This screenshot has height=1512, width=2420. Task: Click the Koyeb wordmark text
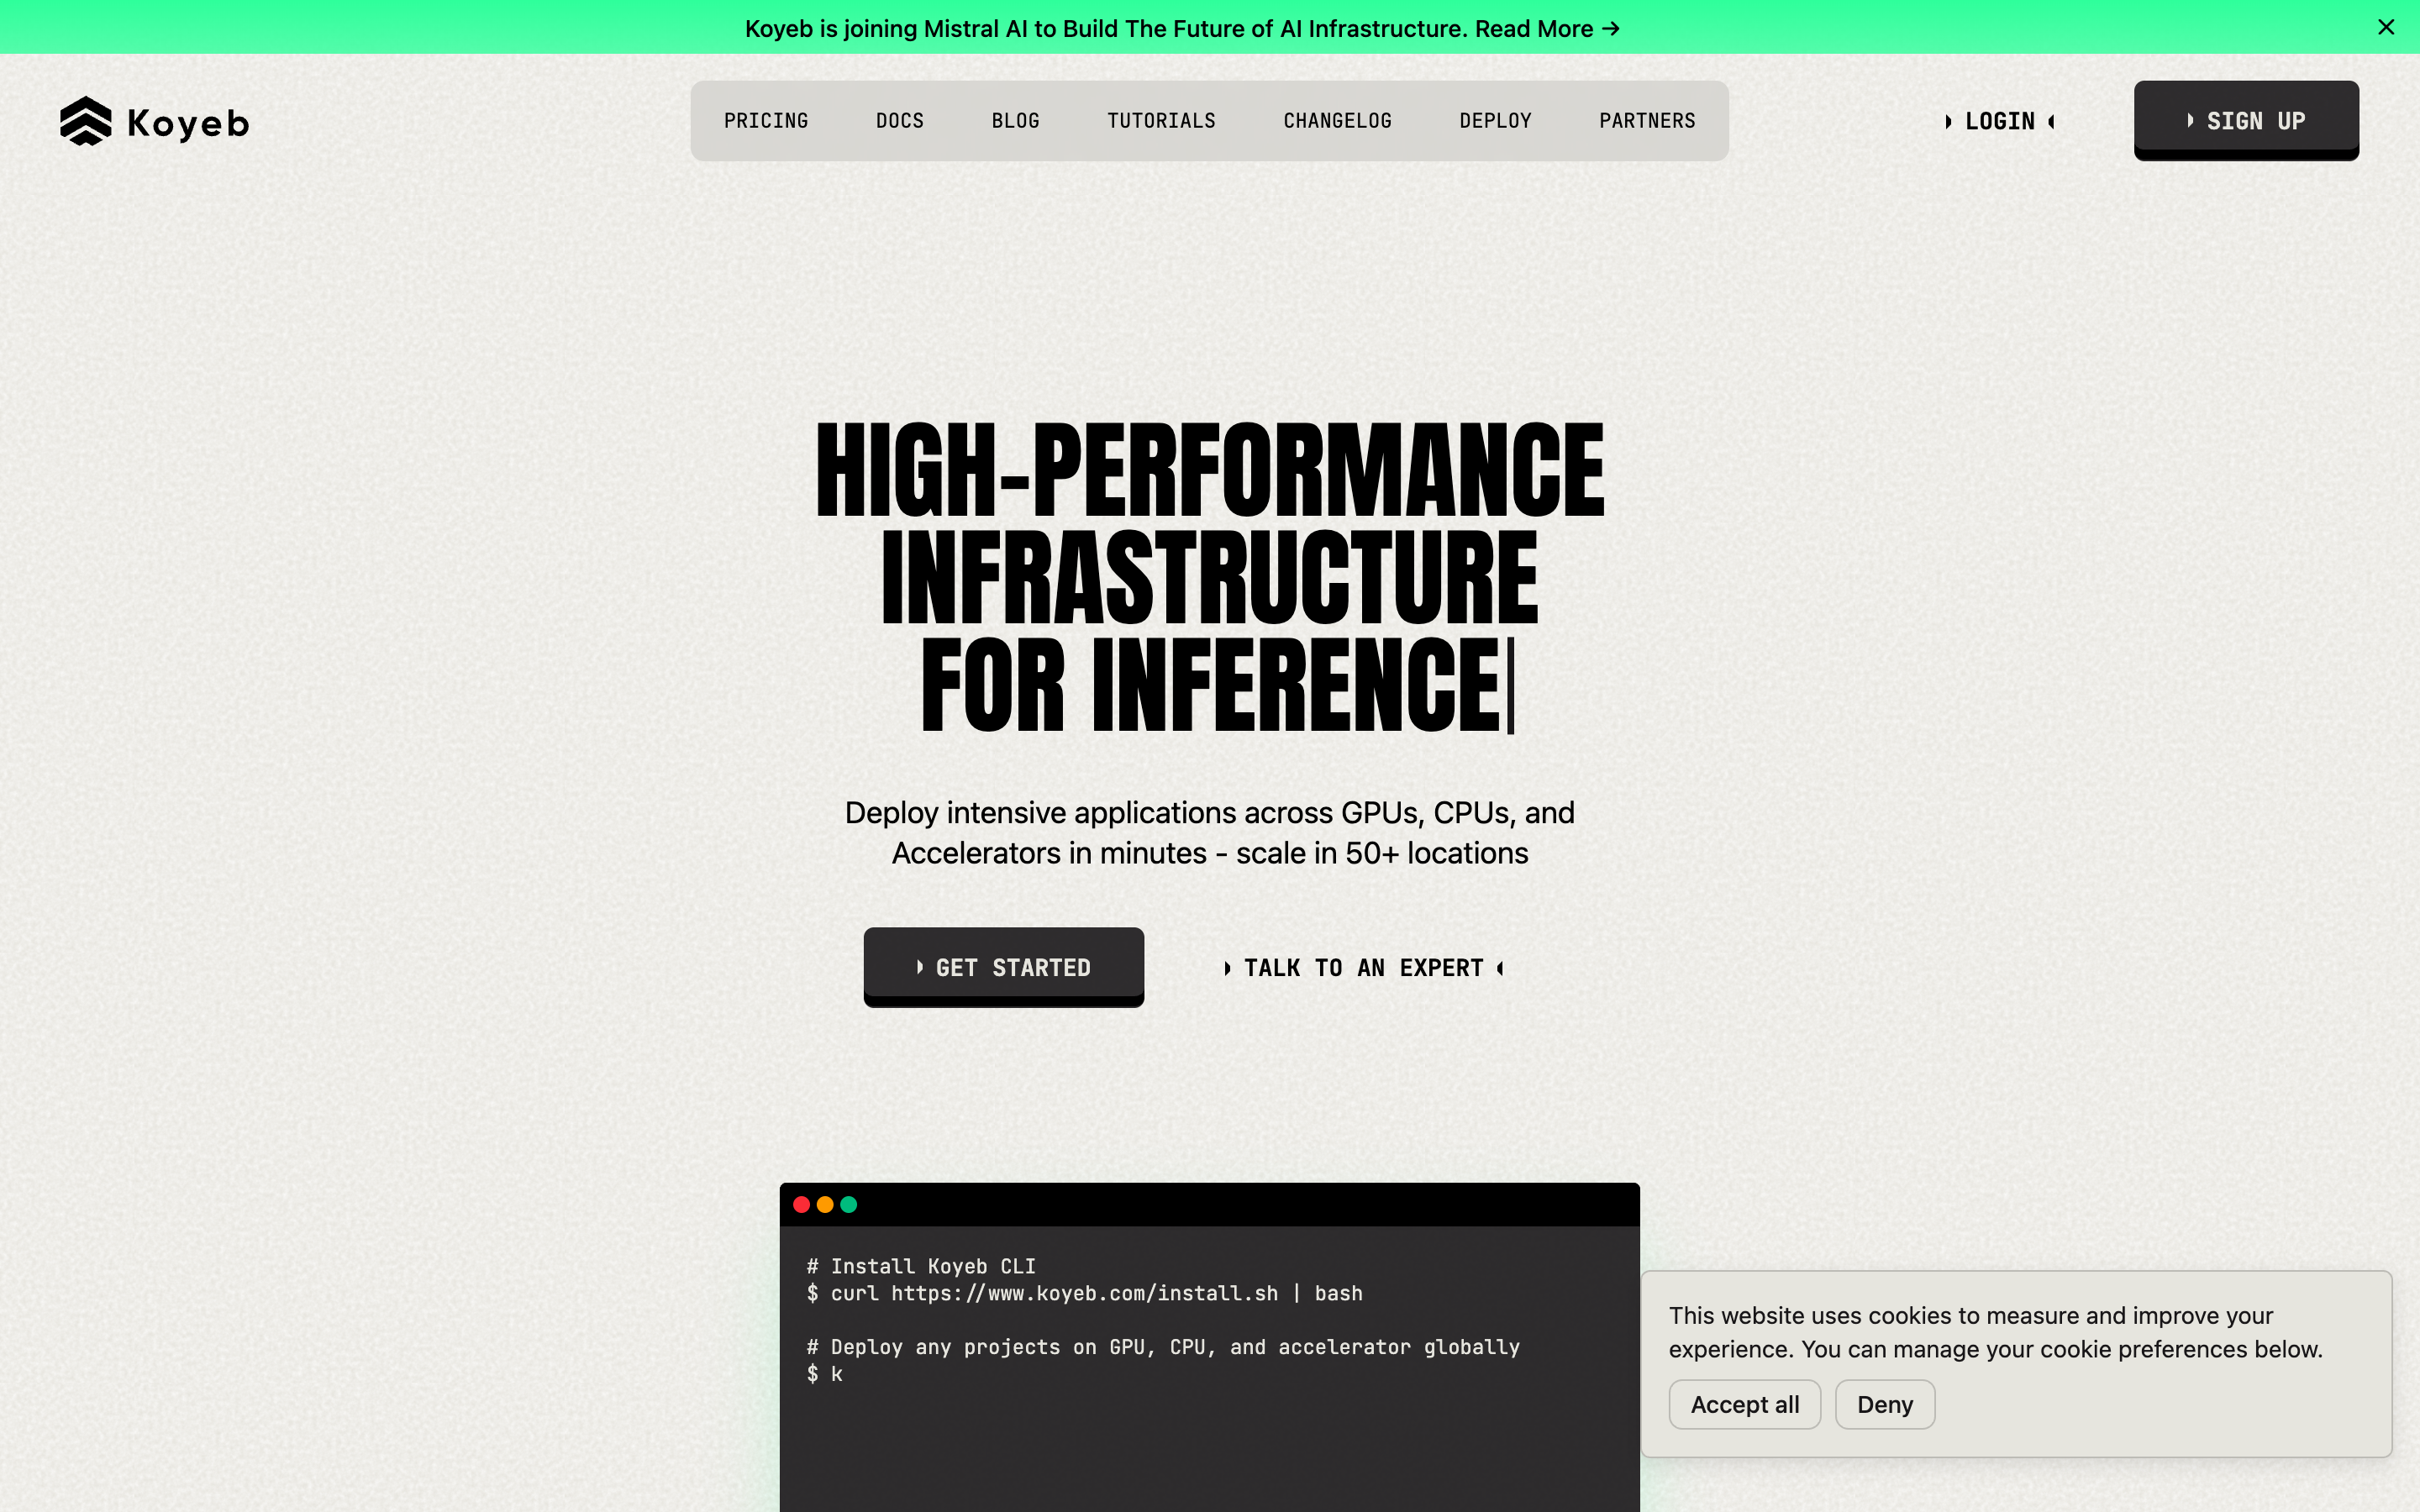click(188, 123)
